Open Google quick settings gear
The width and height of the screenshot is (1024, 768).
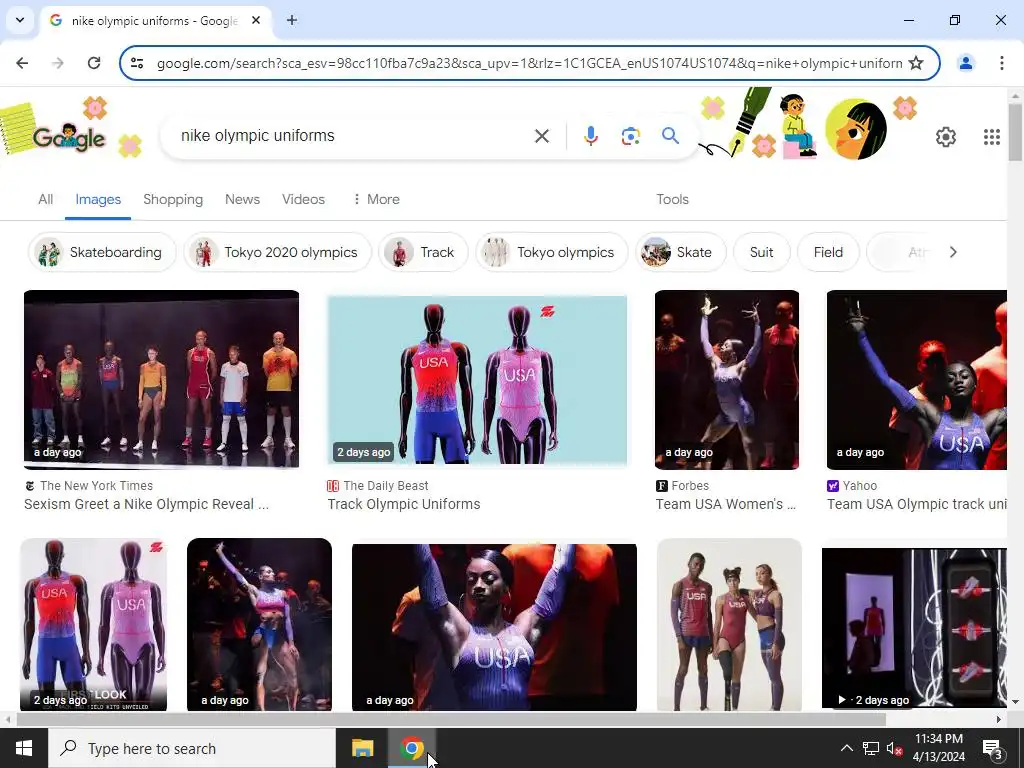point(946,136)
